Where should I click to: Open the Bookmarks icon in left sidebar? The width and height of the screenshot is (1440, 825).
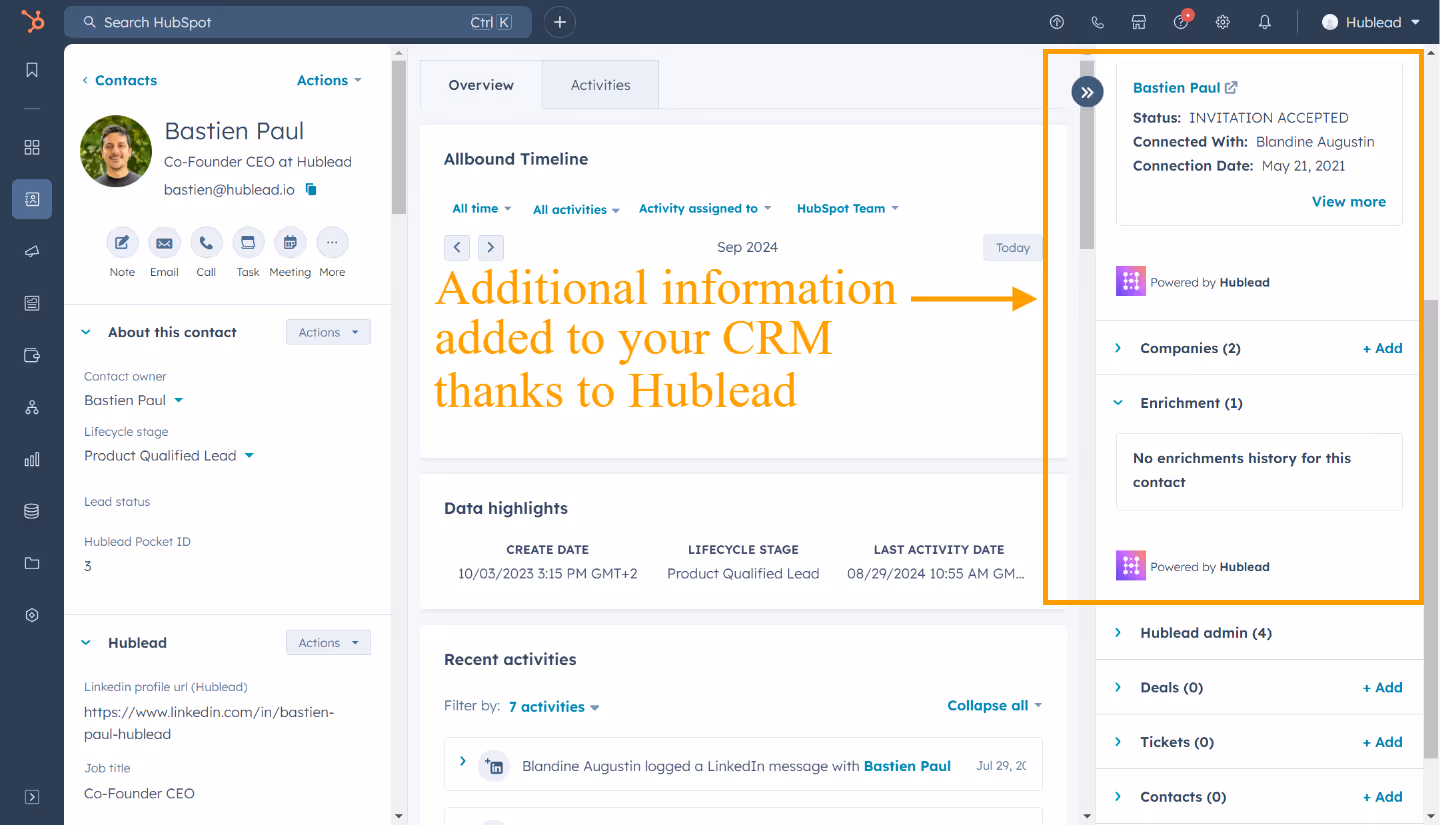(x=31, y=69)
